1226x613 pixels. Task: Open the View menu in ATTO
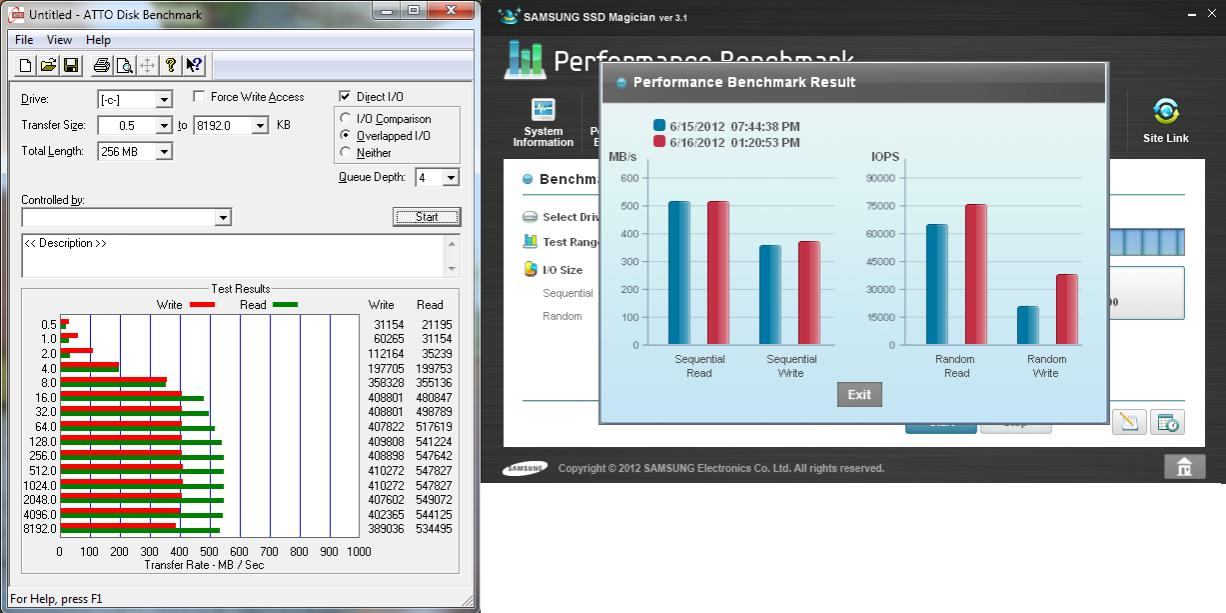59,39
